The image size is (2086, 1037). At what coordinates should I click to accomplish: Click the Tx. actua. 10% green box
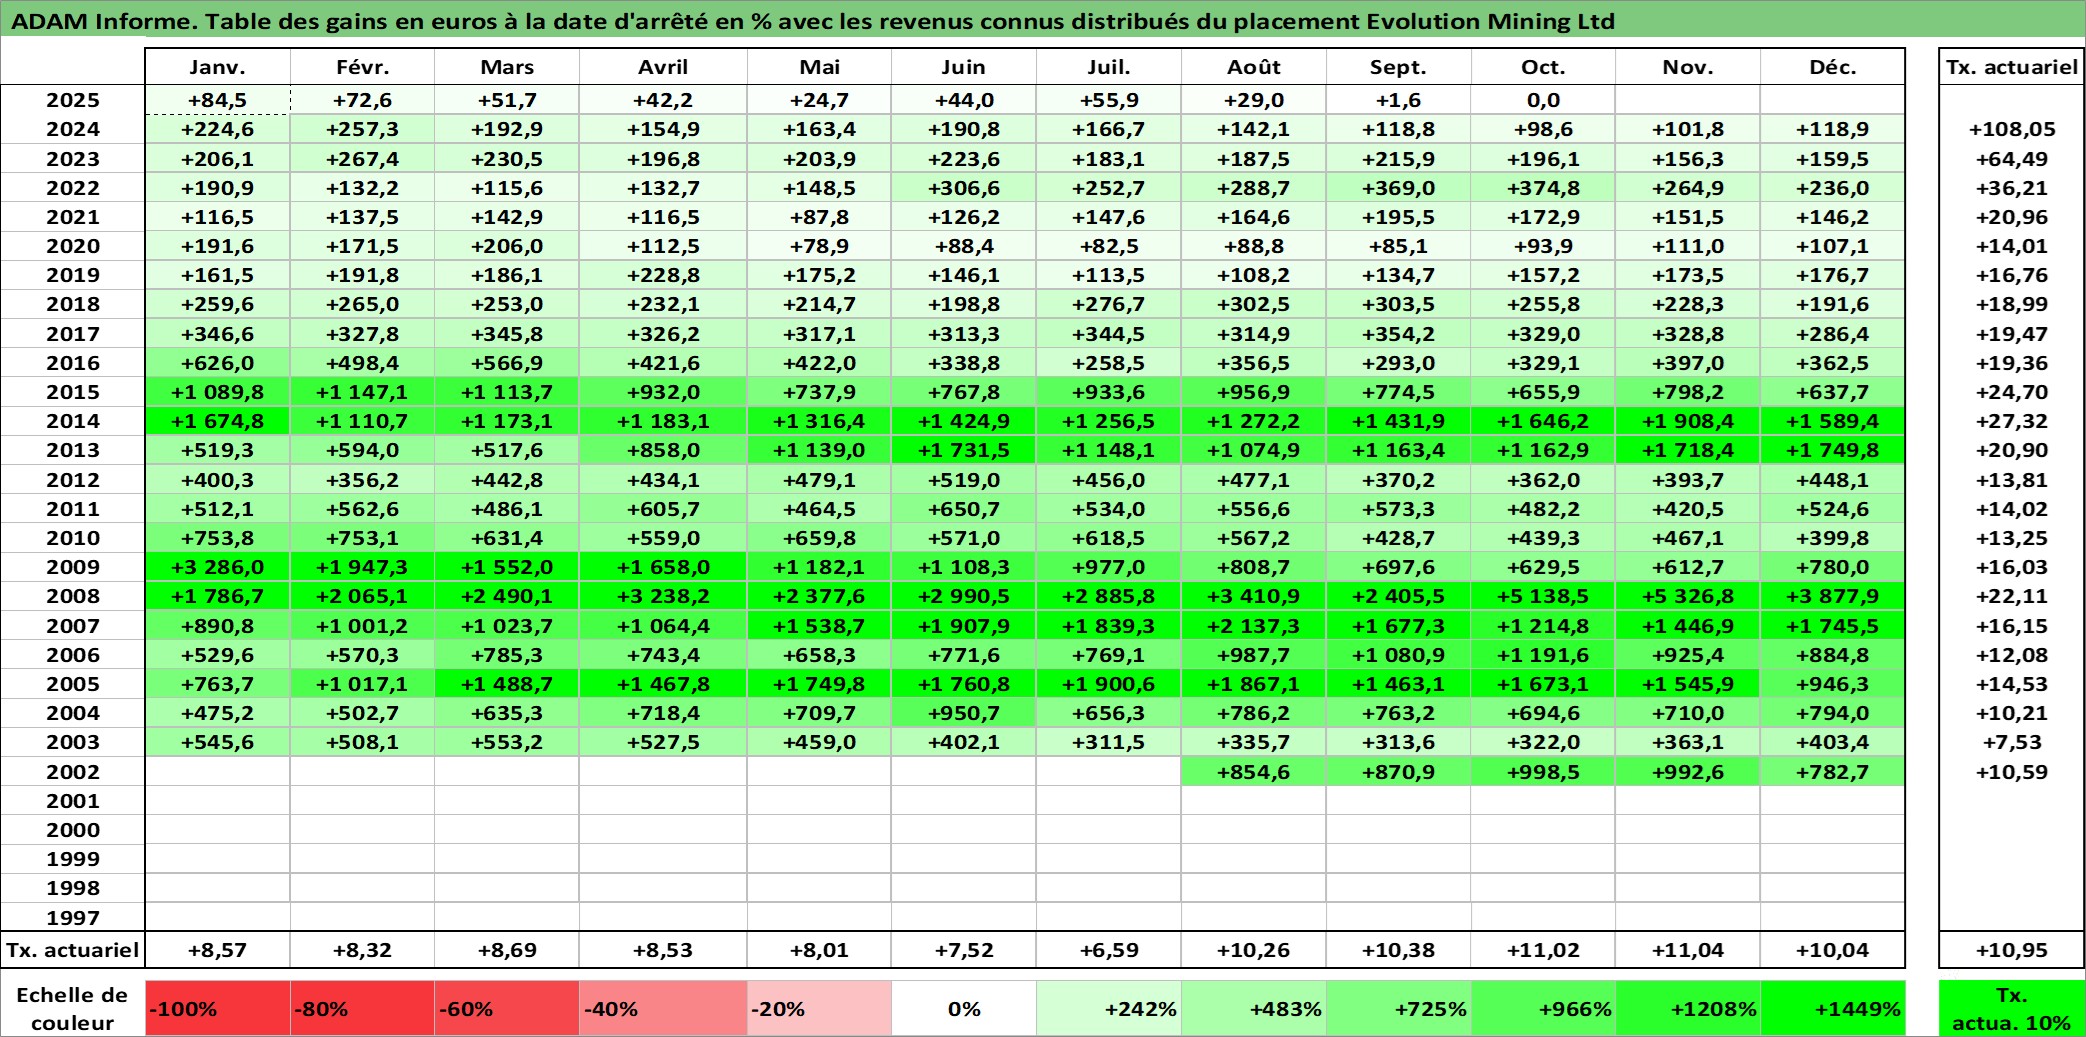[x=2011, y=1008]
